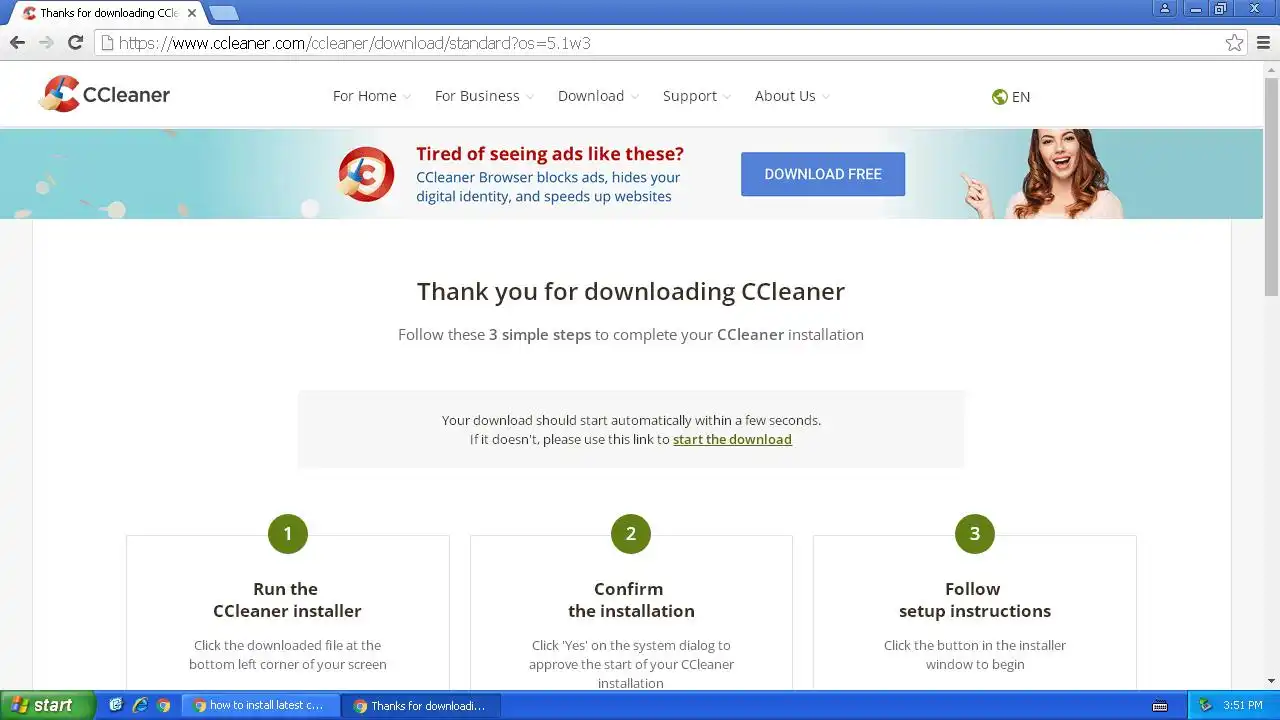Bookmark the page with the star icon
1280x720 pixels.
coord(1234,43)
